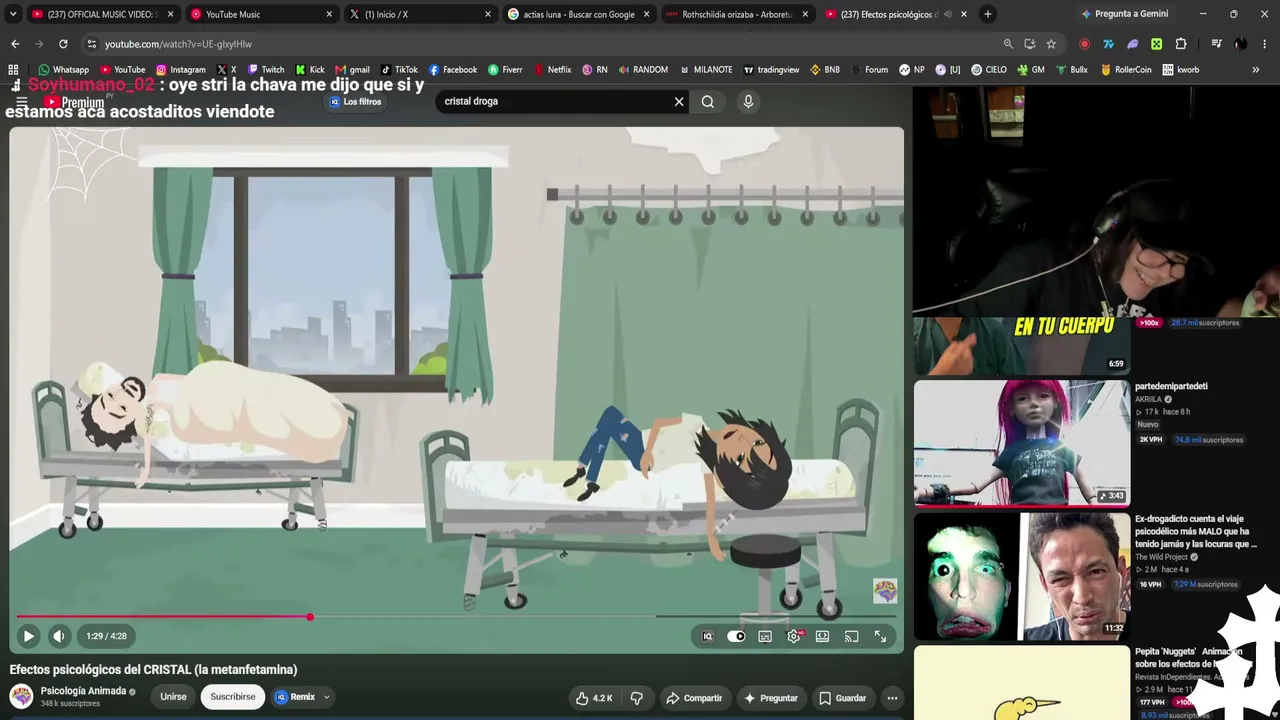Share the video via Compartir
1280x720 pixels.
tap(694, 698)
